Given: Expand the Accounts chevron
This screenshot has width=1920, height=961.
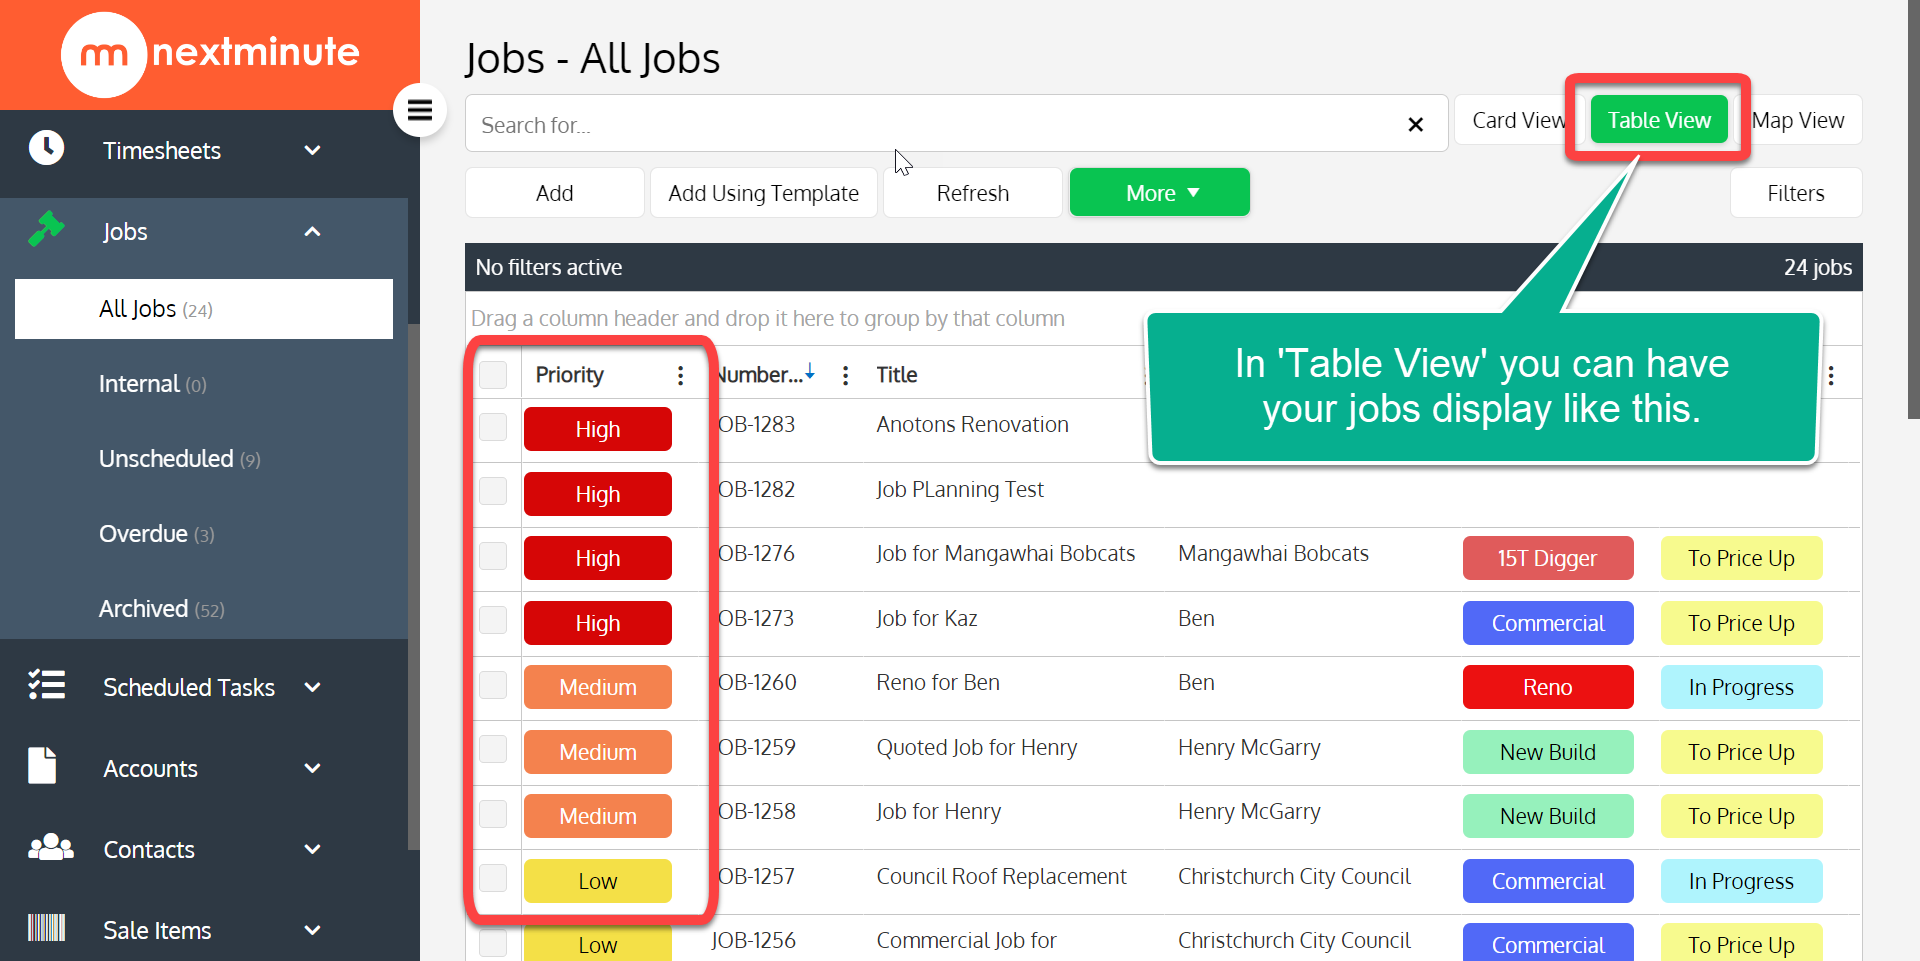Looking at the screenshot, I should 312,768.
